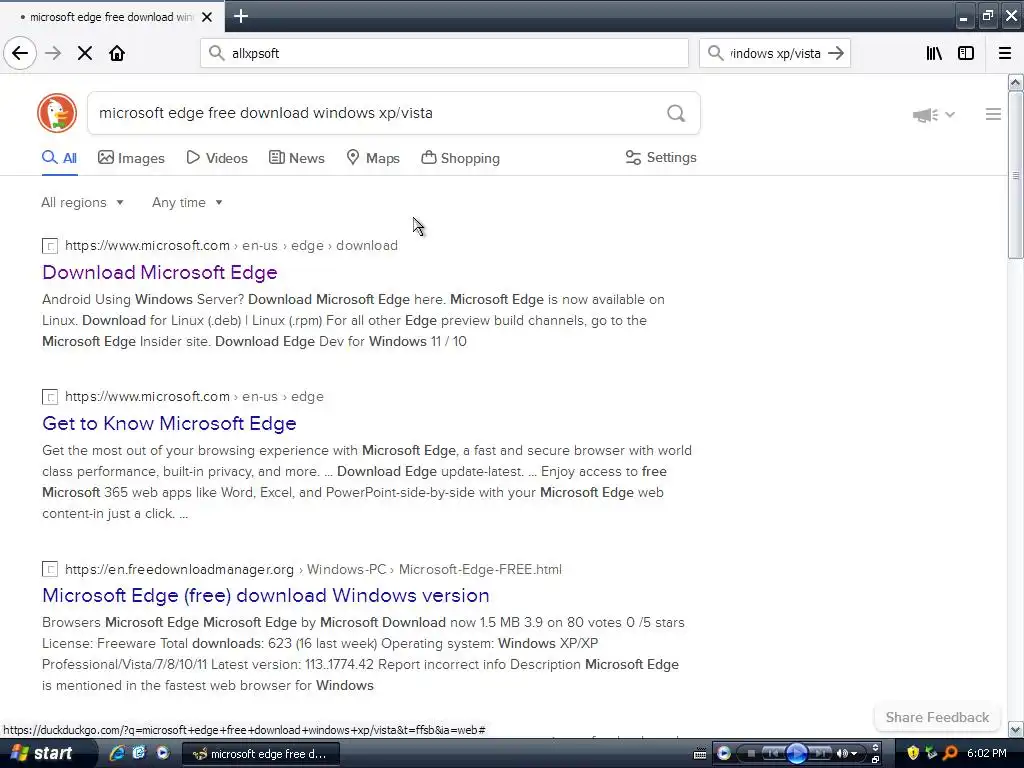Click the page scrollbar down arrow
1024x768 pixels.
point(1015,729)
